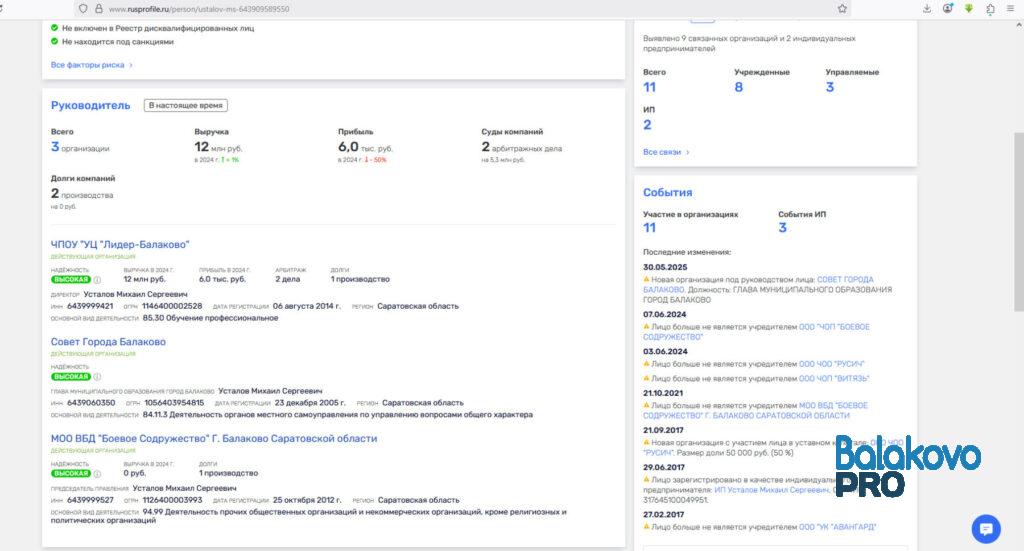Click the Управляемые count 3
This screenshot has height=551, width=1024.
point(829,87)
